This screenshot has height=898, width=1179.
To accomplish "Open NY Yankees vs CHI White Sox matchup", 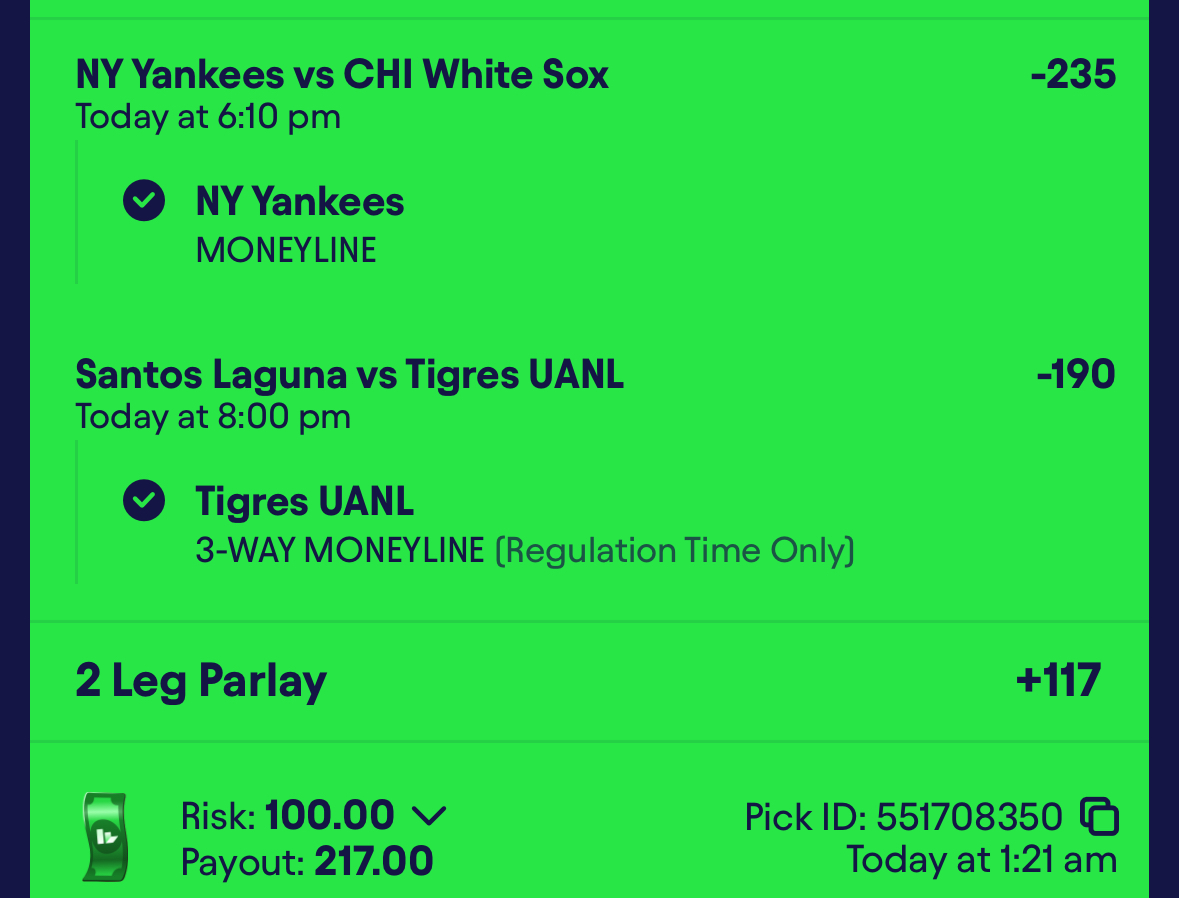I will pyautogui.click(x=342, y=74).
